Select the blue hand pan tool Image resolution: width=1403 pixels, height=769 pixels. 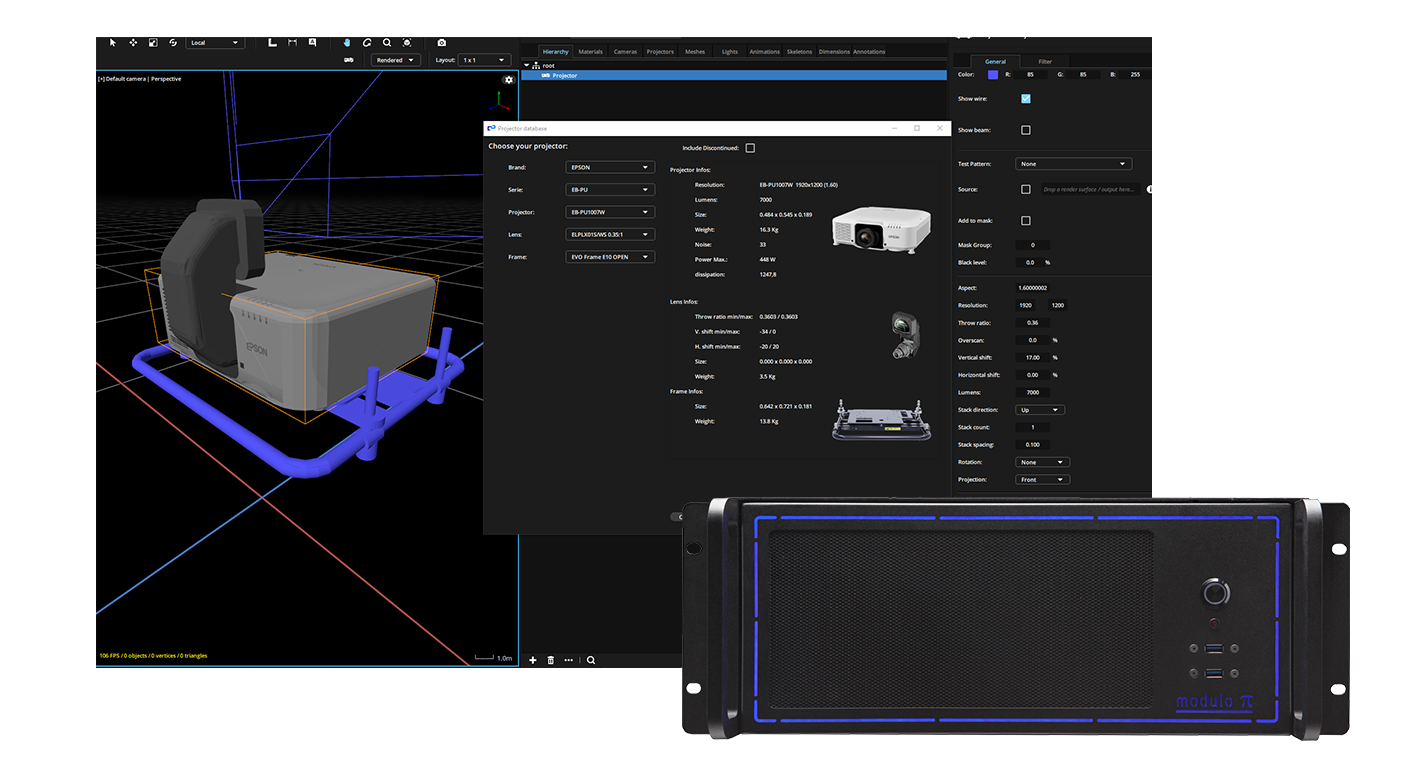[x=347, y=43]
